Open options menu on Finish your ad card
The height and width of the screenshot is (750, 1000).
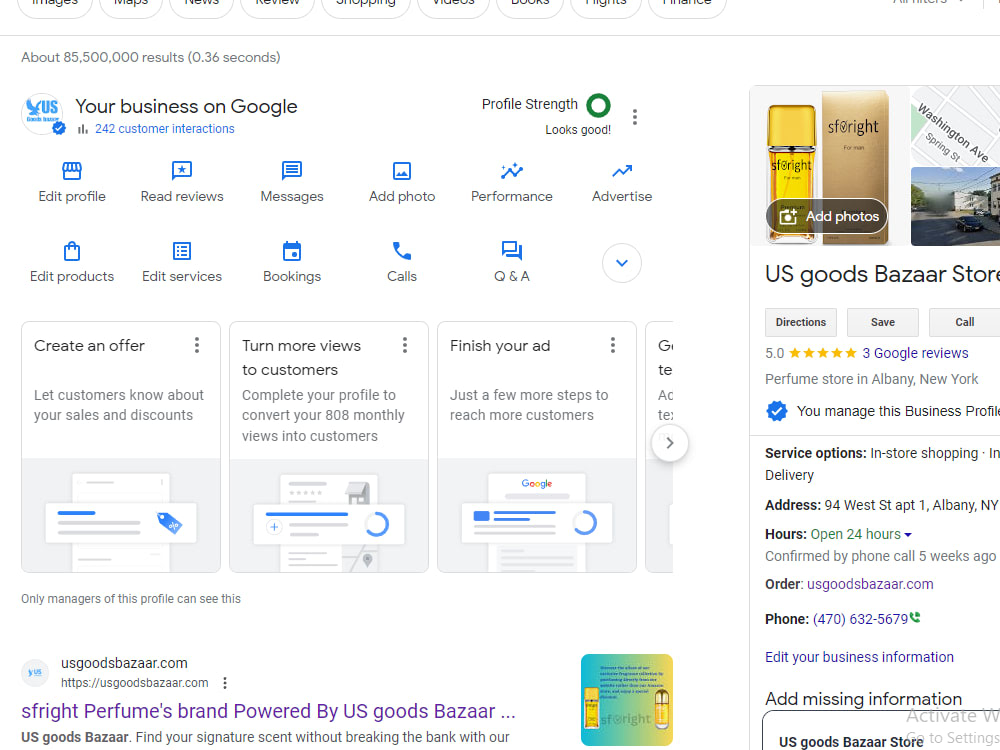[612, 345]
